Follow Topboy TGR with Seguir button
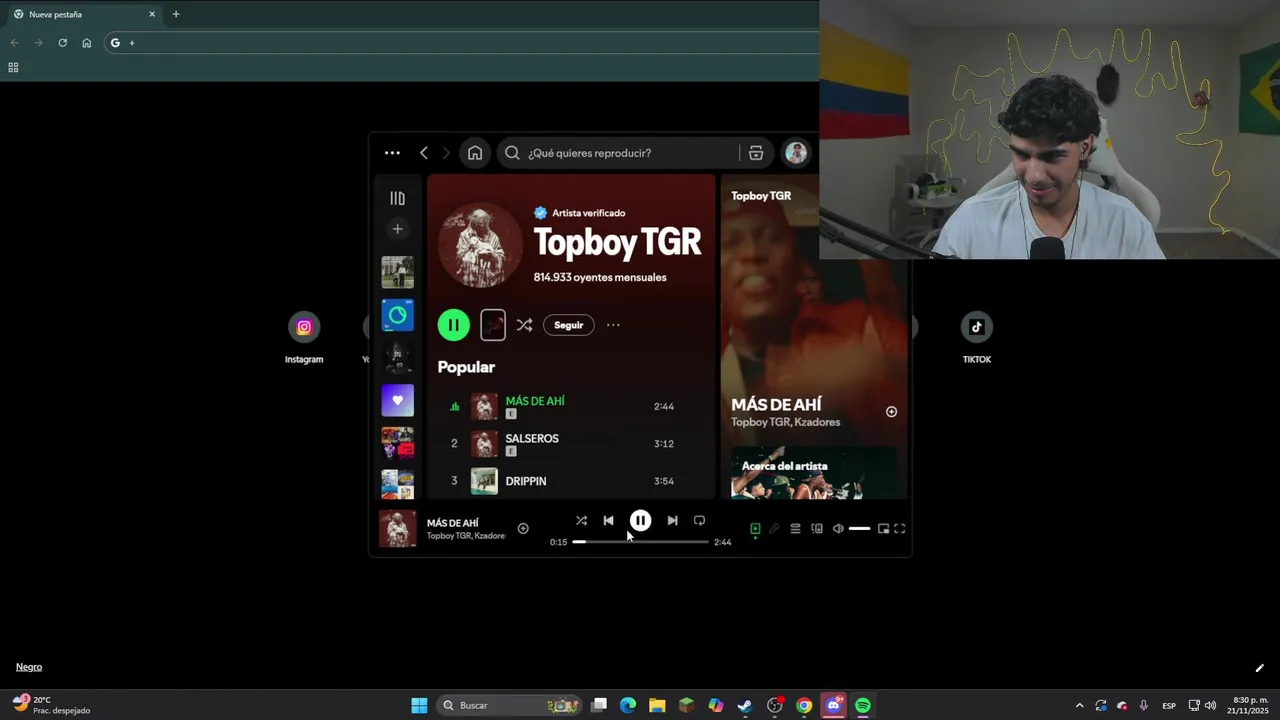 [568, 325]
